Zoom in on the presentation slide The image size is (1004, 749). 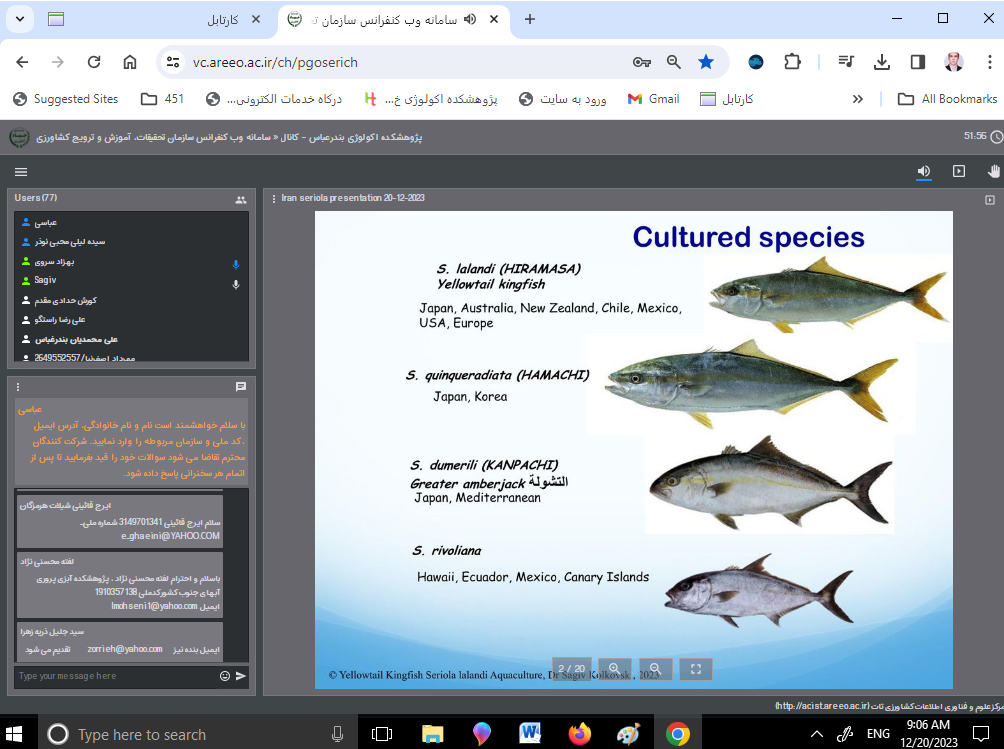click(614, 668)
